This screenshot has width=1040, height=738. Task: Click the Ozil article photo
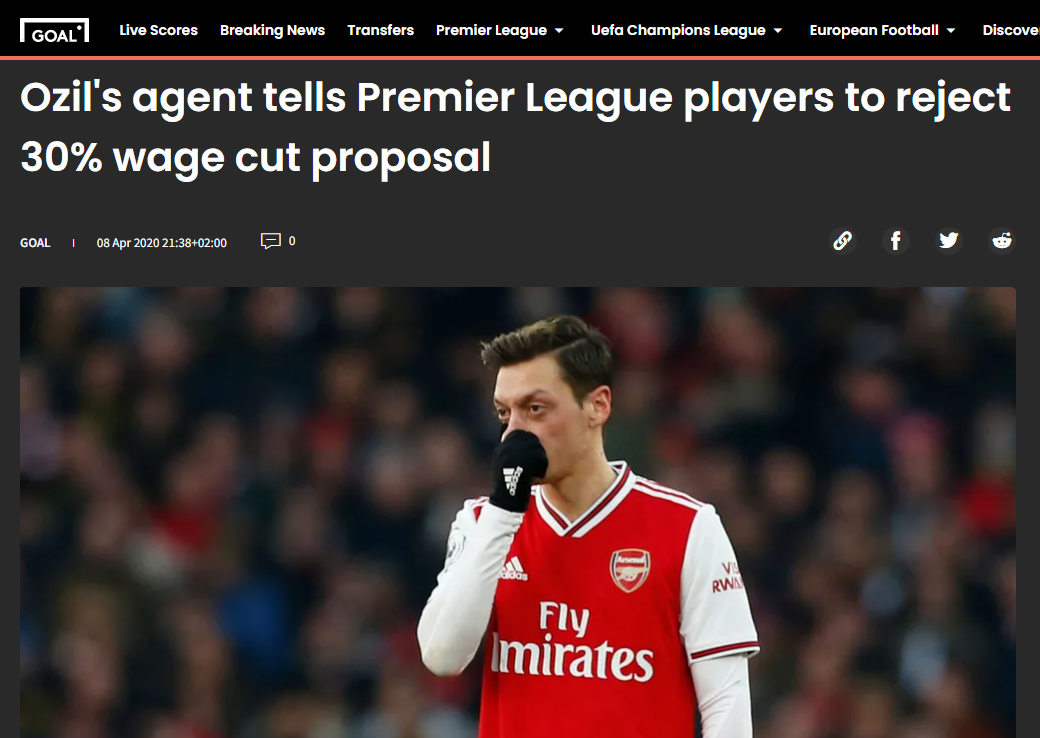click(x=517, y=512)
